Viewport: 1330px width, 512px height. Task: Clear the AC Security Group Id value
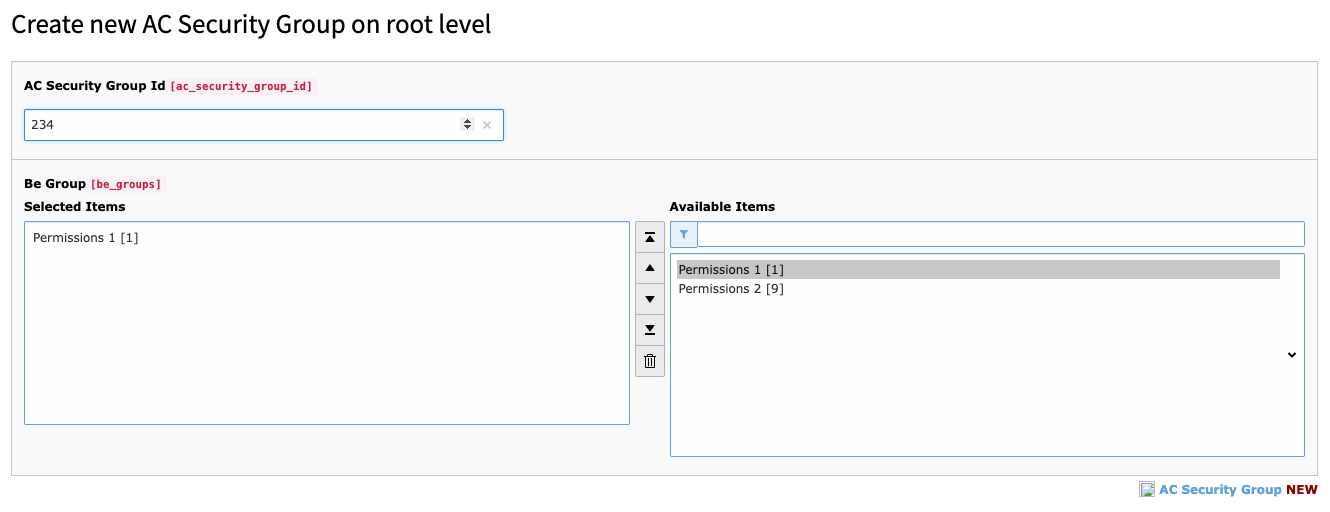tap(487, 125)
